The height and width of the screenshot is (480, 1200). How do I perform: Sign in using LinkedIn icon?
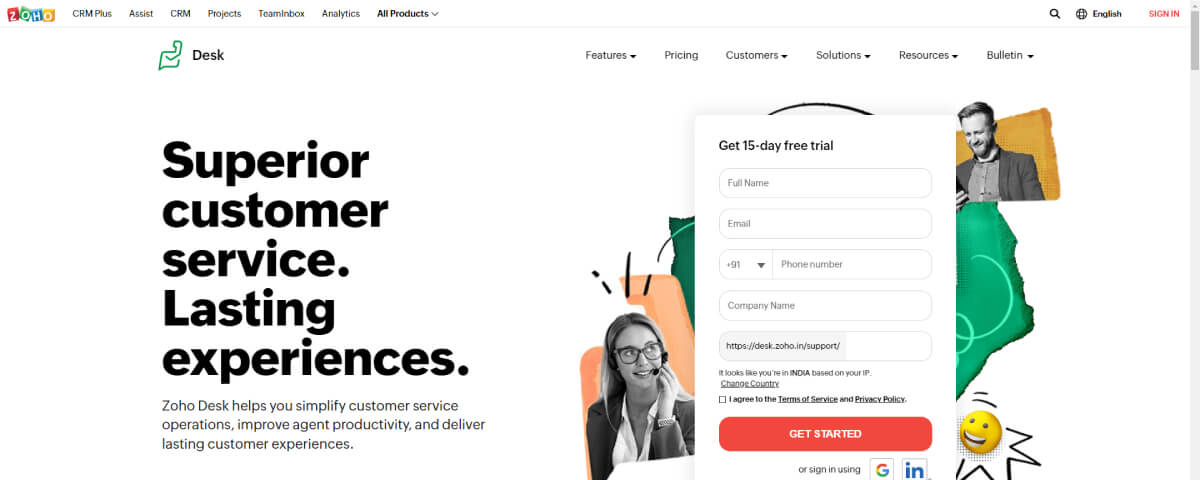tap(914, 469)
